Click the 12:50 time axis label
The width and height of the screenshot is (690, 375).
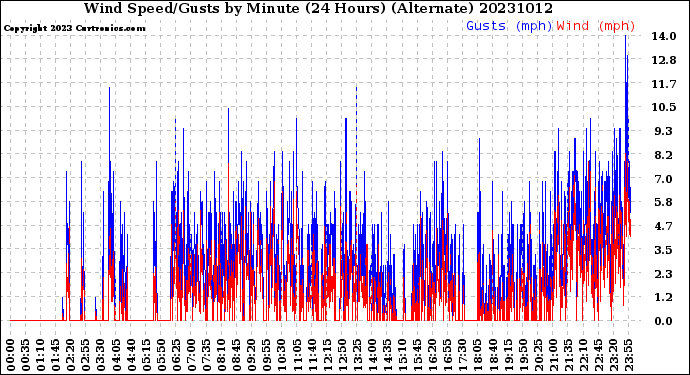point(341,355)
